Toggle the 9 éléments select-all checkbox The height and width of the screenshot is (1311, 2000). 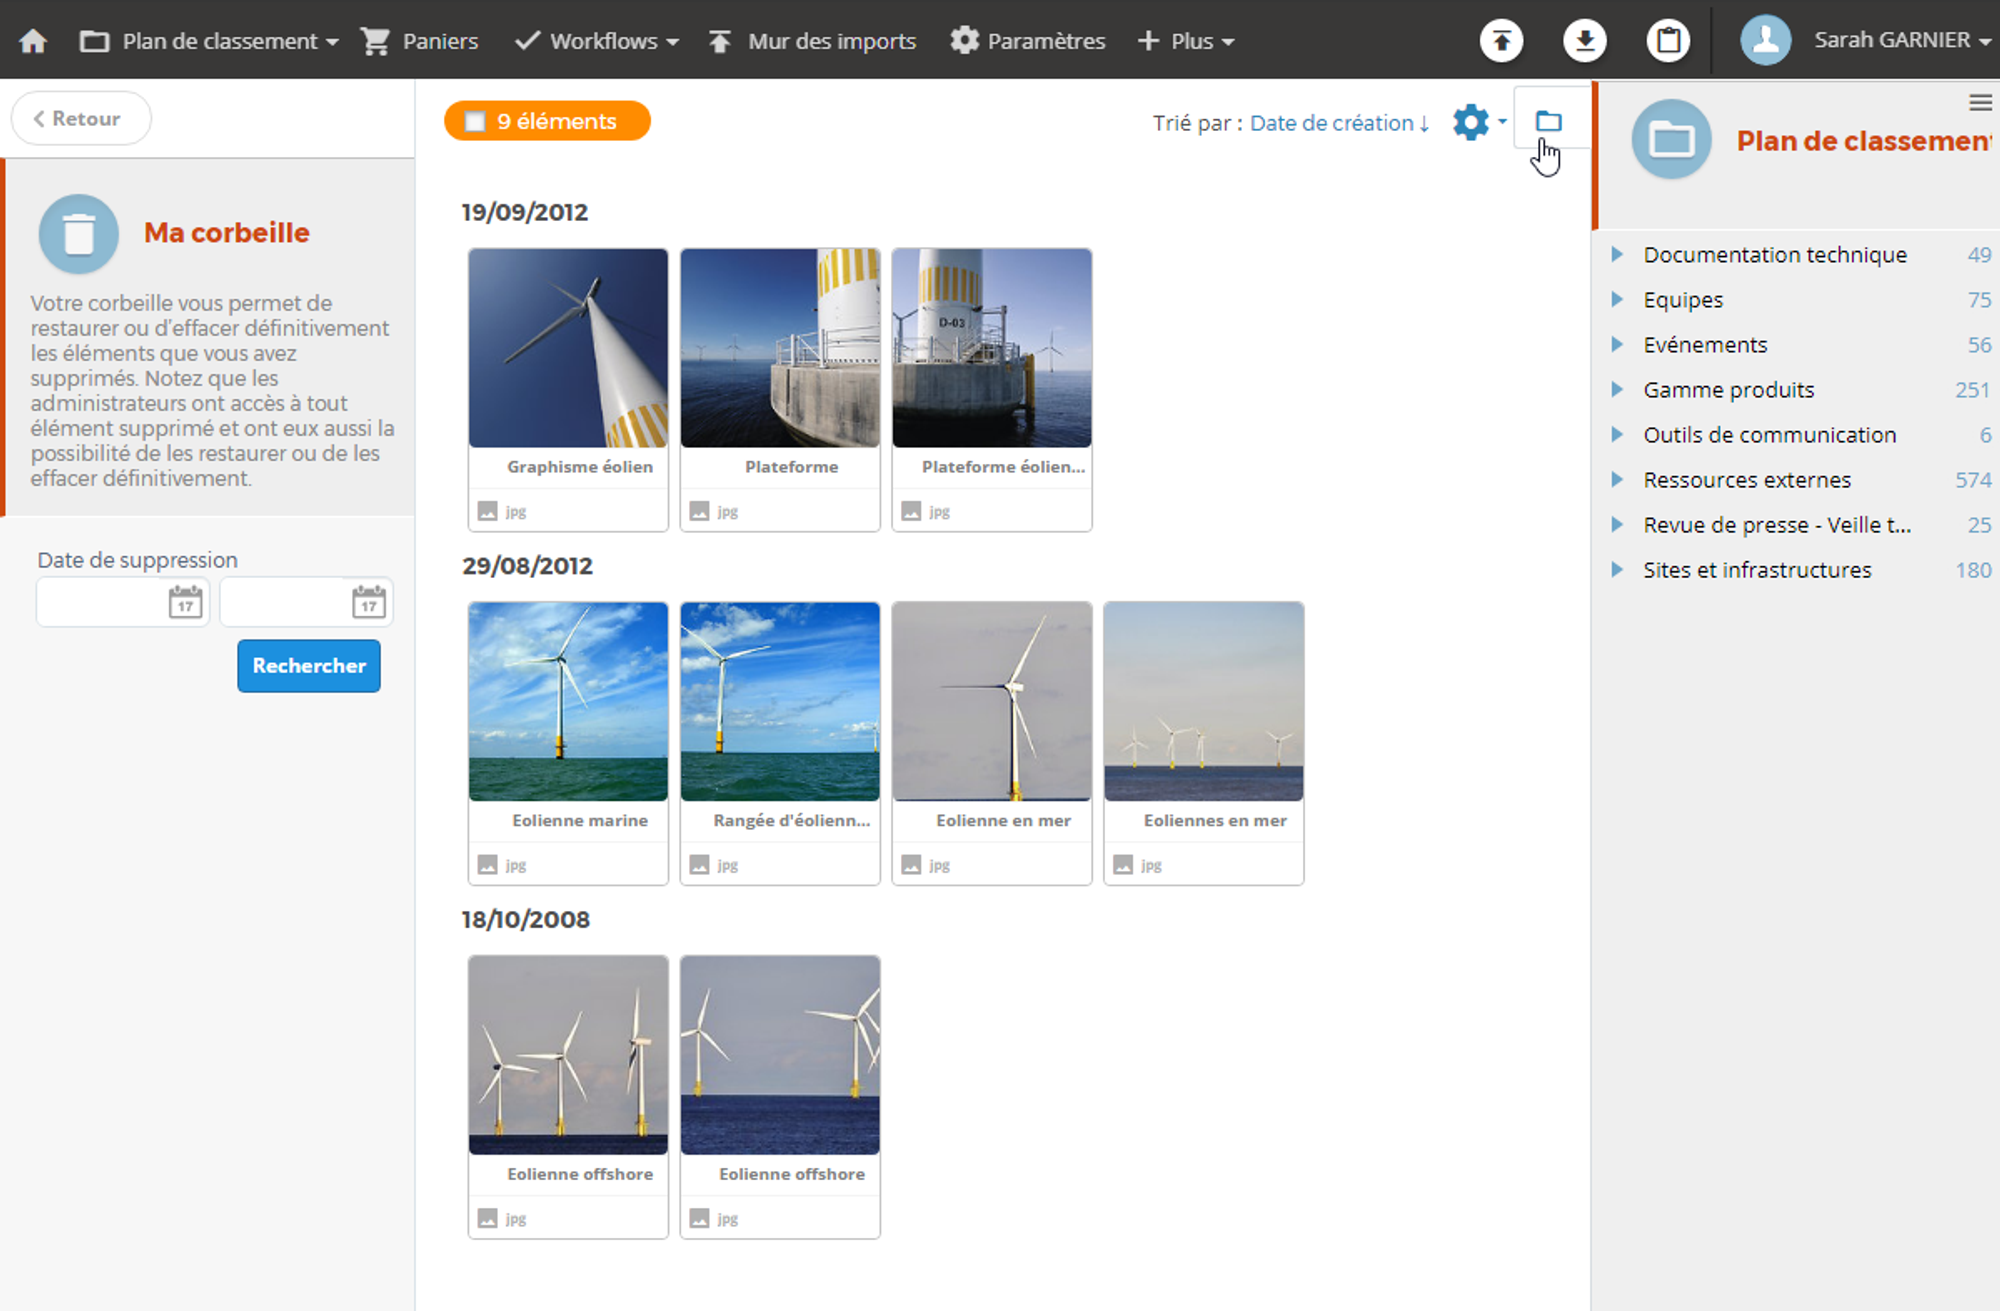tap(475, 122)
